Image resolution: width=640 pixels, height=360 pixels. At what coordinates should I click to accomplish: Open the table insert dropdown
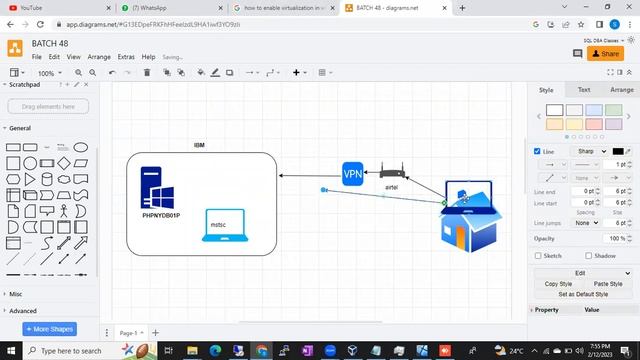325,73
